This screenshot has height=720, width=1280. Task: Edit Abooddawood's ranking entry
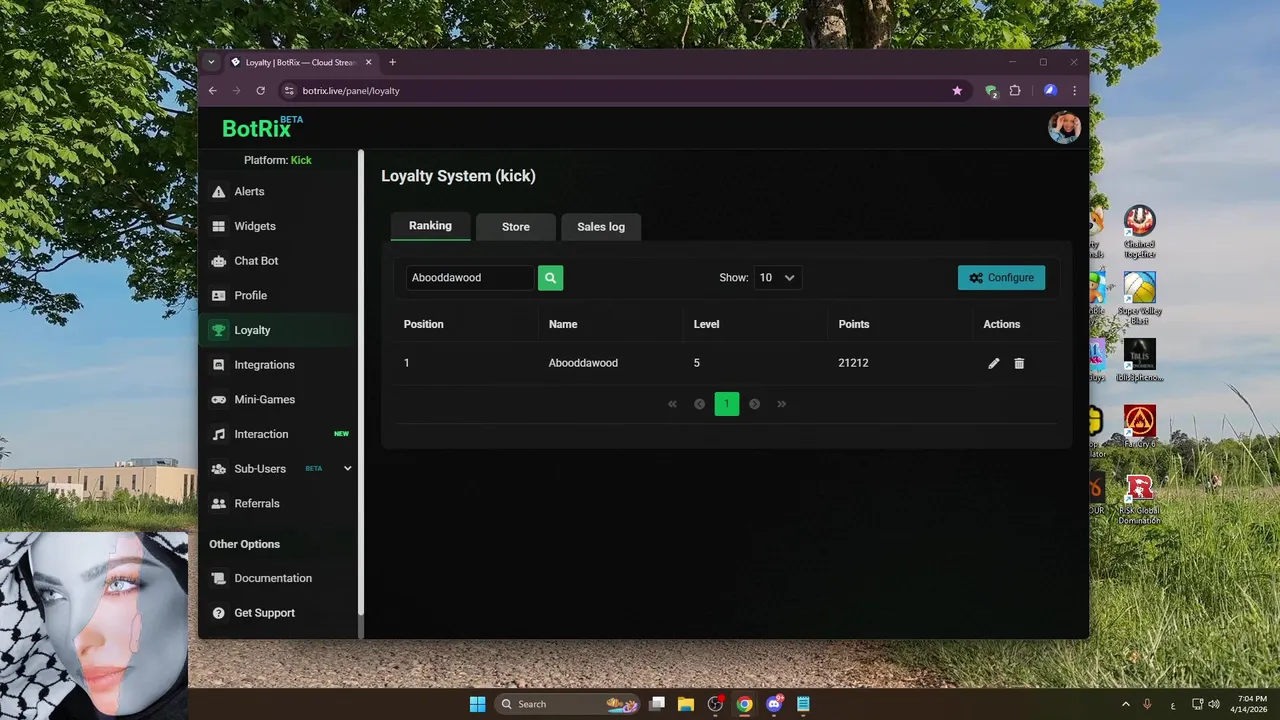click(x=993, y=363)
